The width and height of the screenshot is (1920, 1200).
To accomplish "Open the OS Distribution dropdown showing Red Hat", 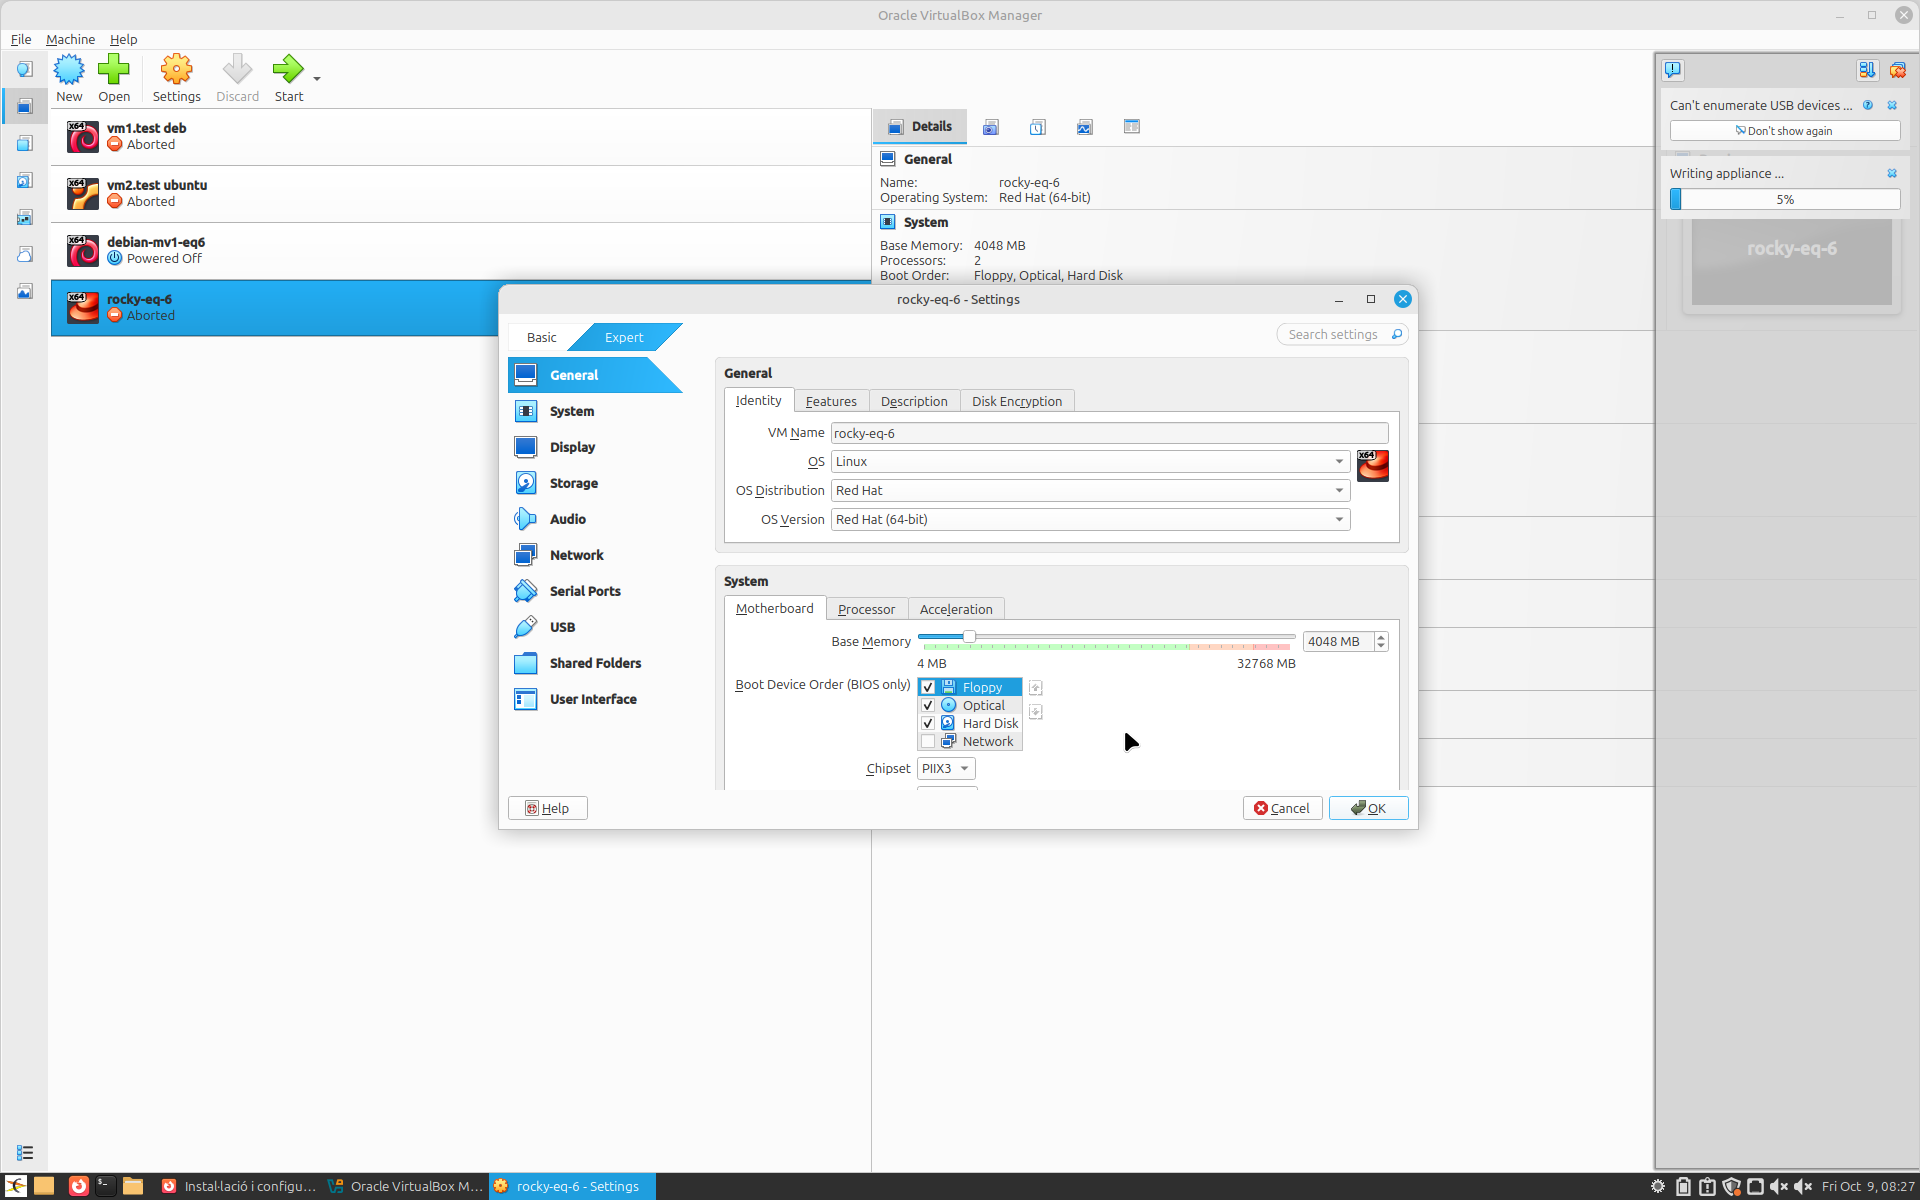I will [1090, 490].
